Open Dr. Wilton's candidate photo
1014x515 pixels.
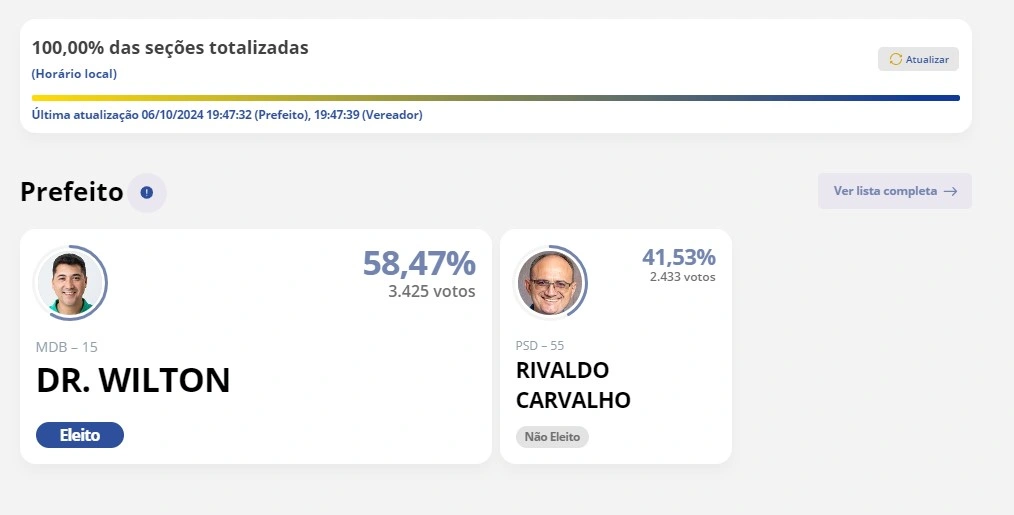coord(70,283)
